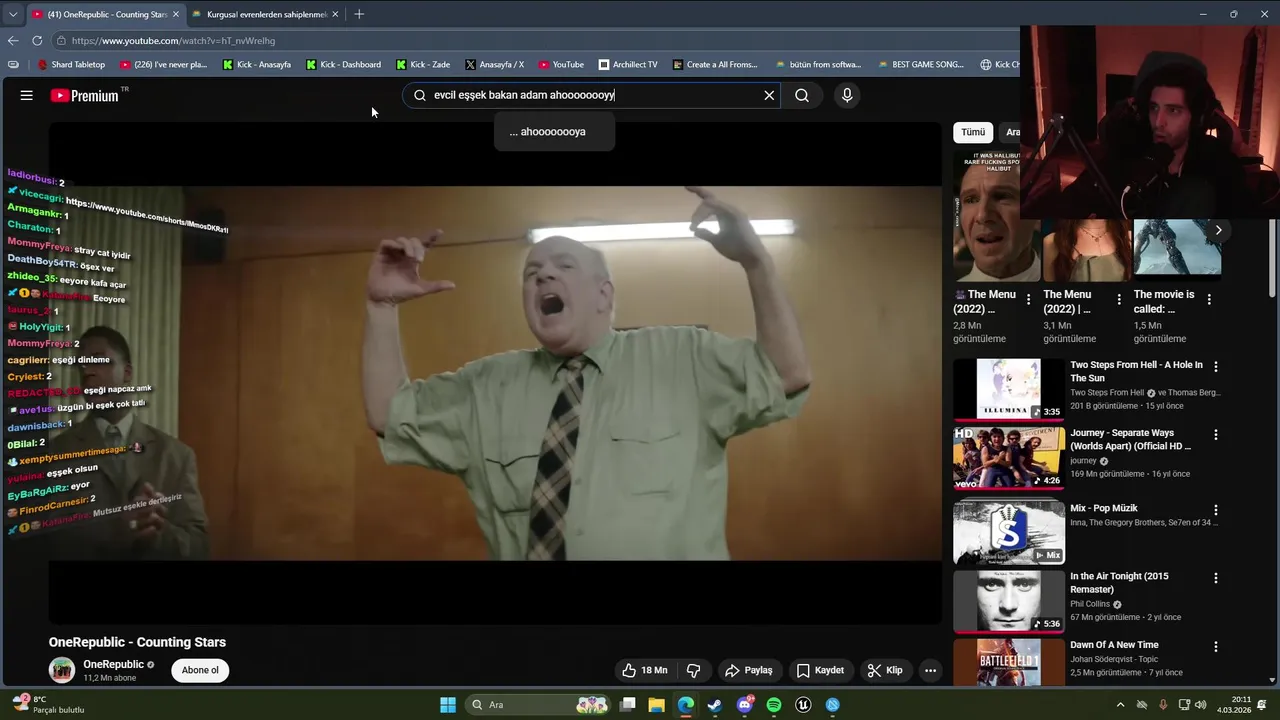Close the 'Kurgusal evrenlerden' browser tab

coord(335,14)
